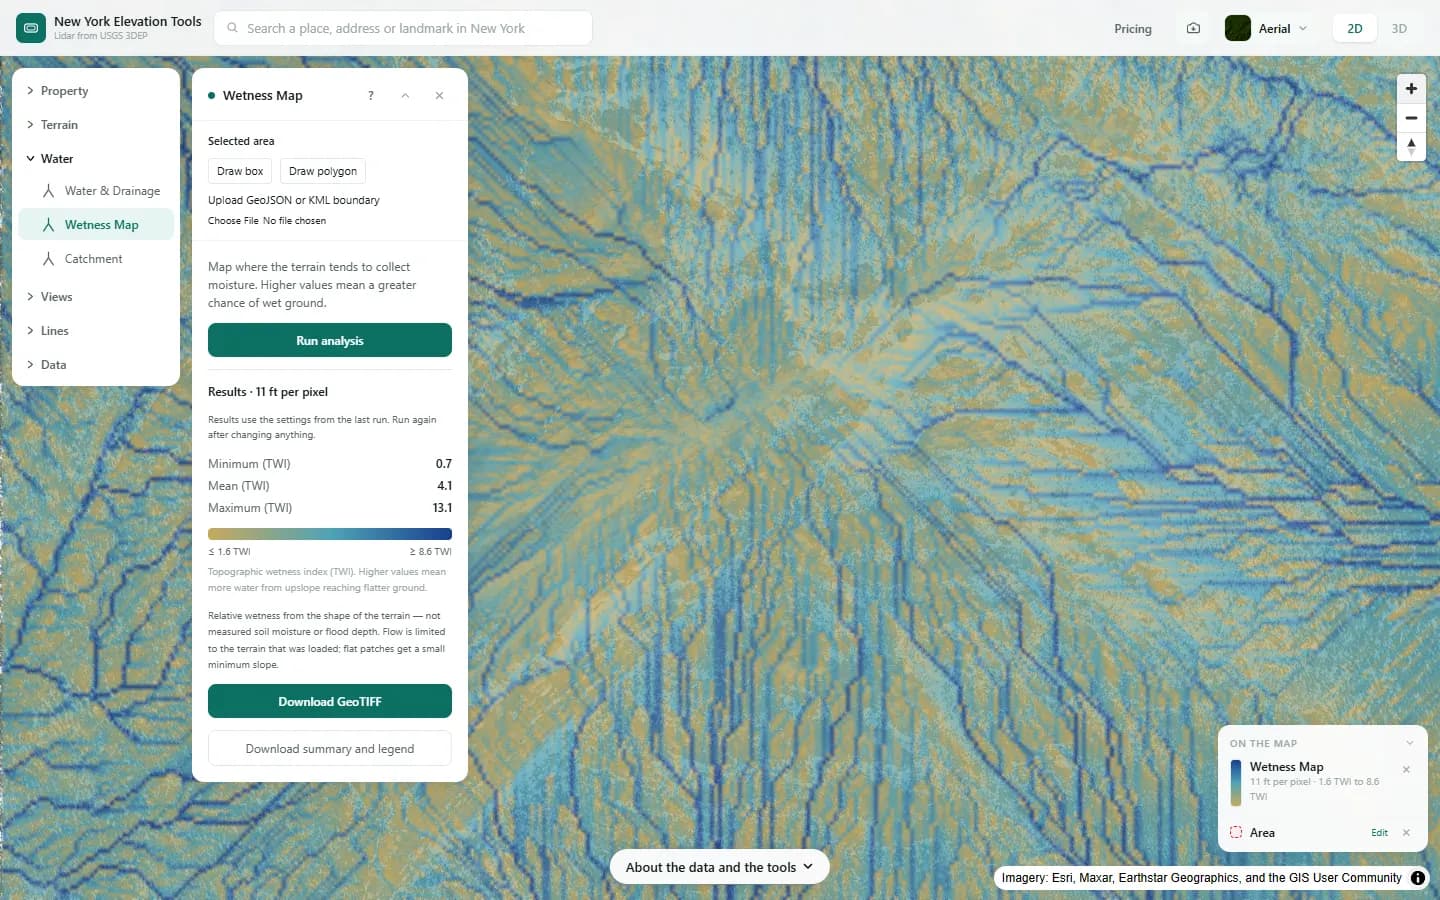1440x900 pixels.
Task: Reset map bearing with compass icon
Action: (1411, 147)
